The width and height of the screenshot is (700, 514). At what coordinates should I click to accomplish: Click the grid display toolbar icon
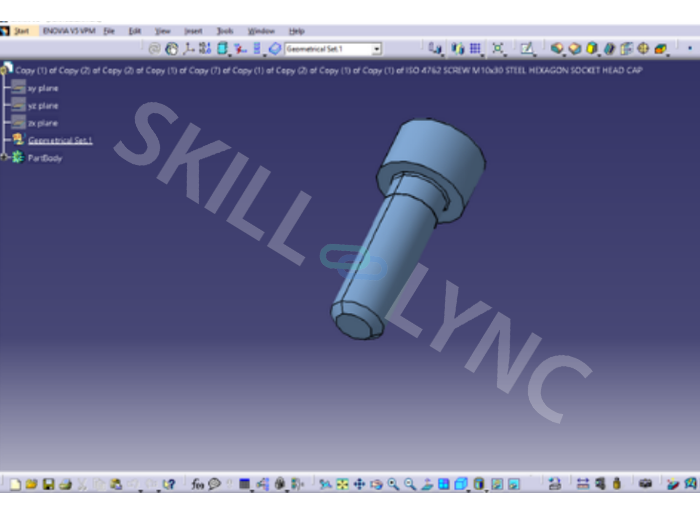point(475,48)
